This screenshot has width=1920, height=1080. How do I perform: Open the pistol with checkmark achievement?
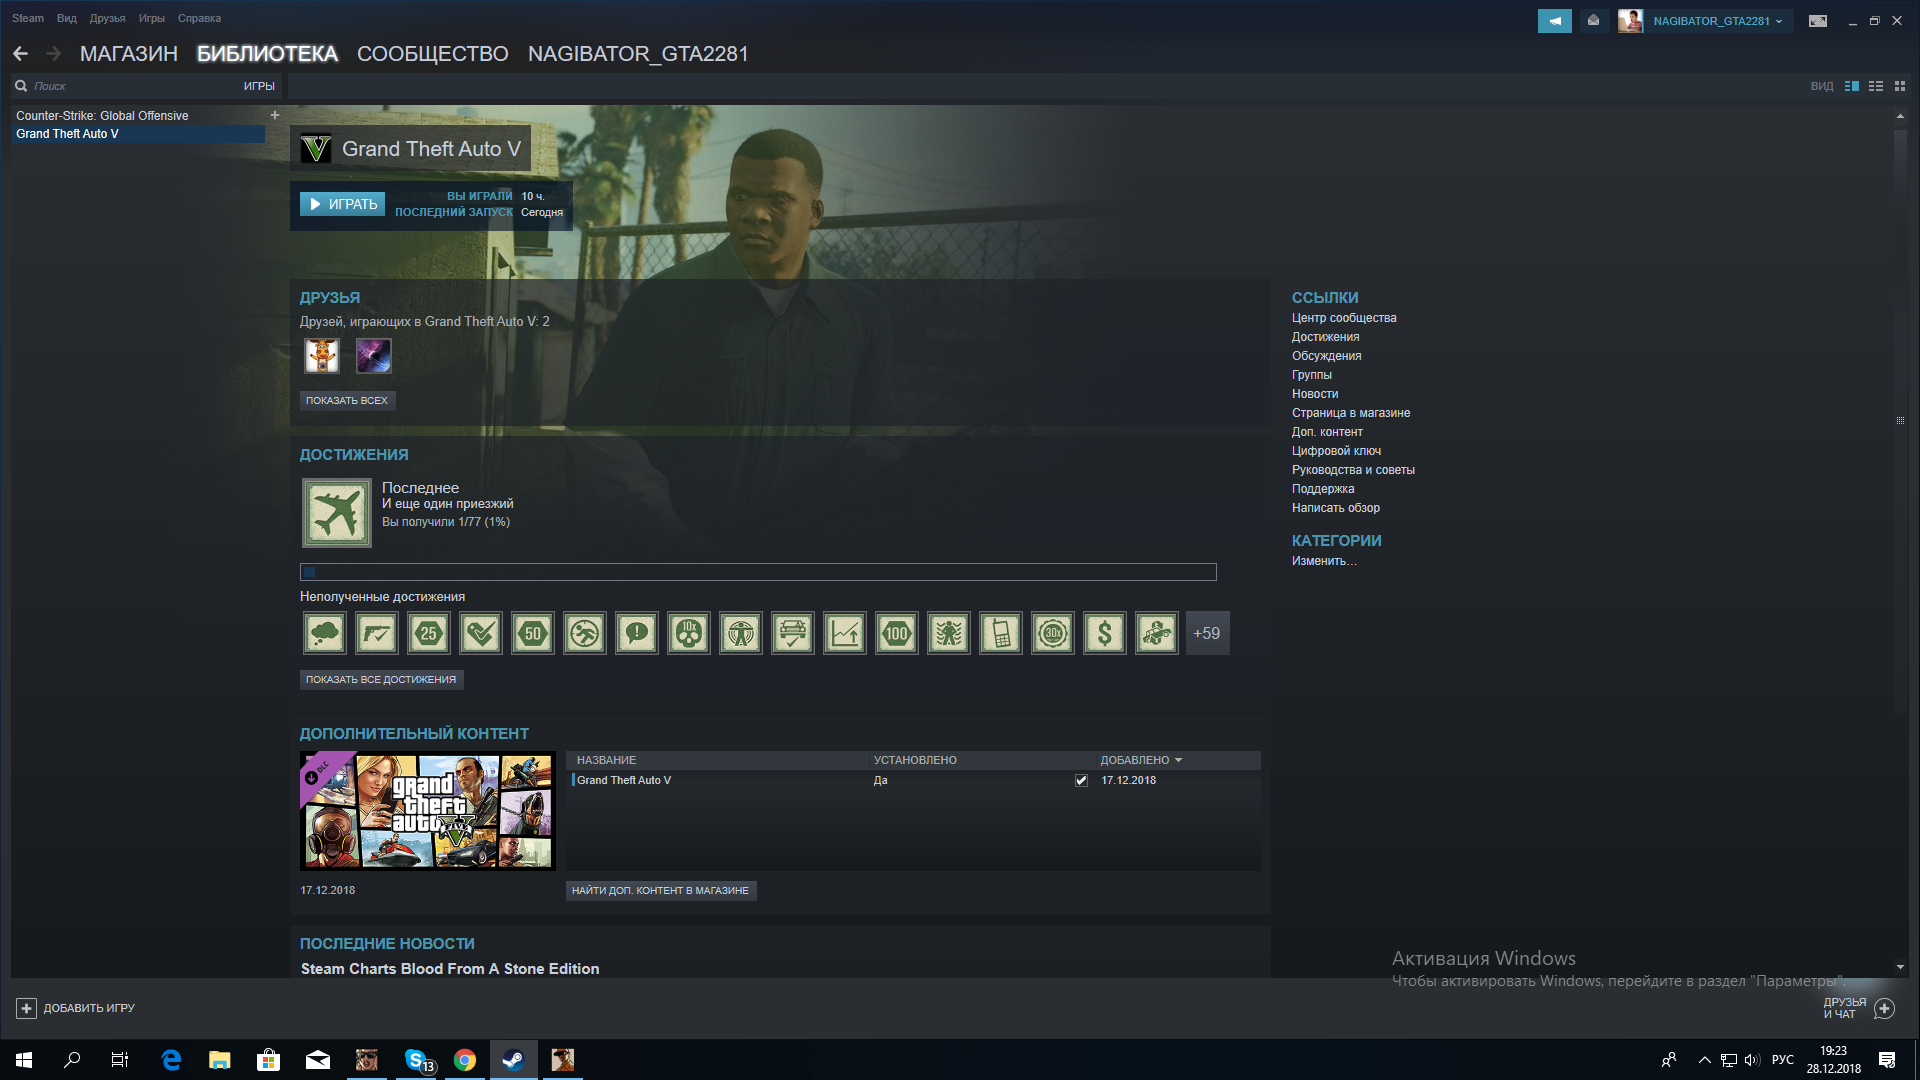(x=377, y=633)
